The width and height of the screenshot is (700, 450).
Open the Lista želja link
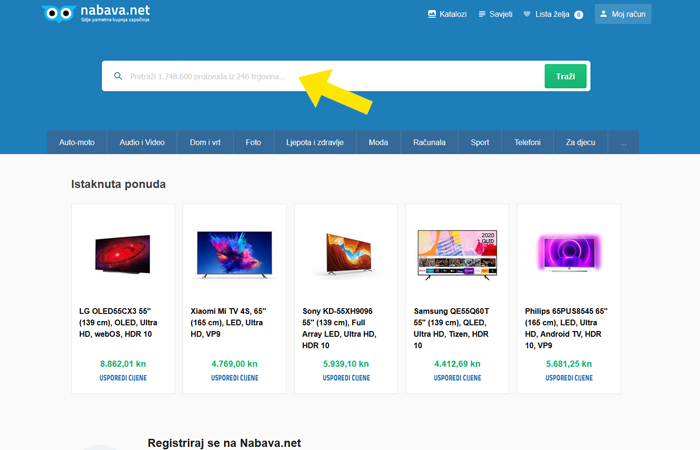coord(553,14)
